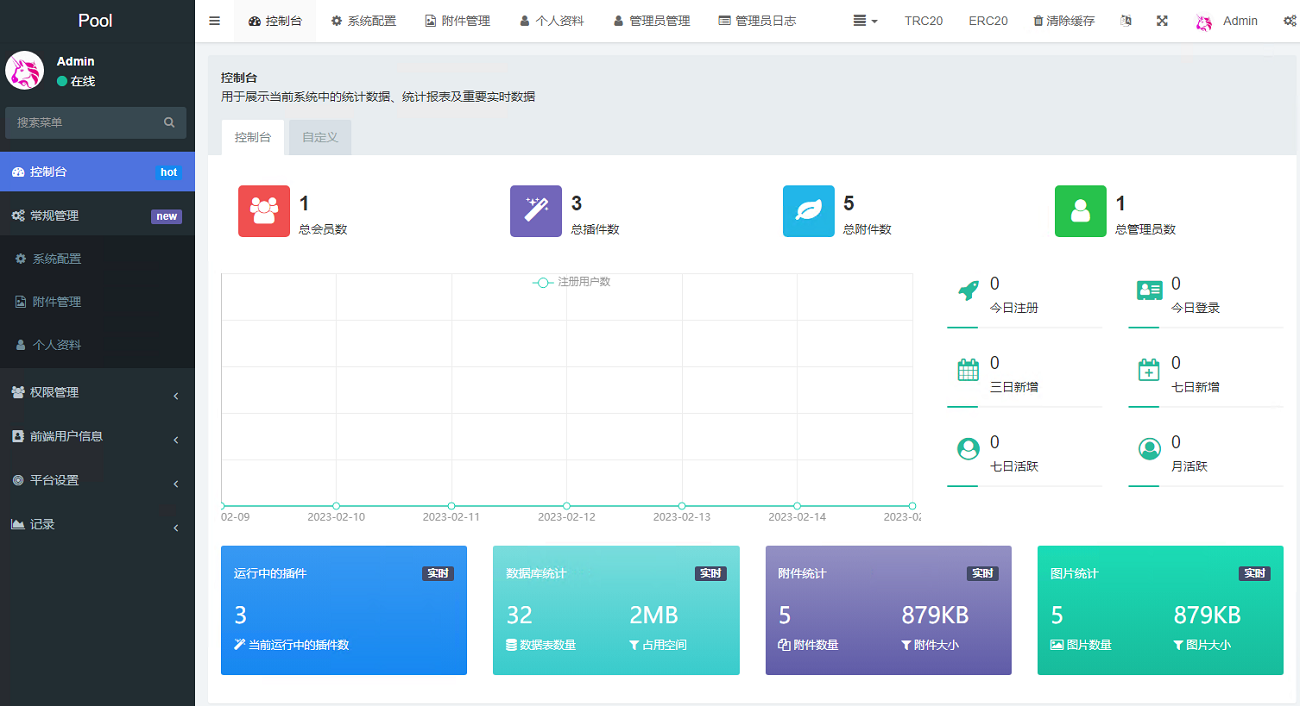The width and height of the screenshot is (1300, 706).
Task: Select 附件管理 in the sidebar
Action: click(57, 302)
